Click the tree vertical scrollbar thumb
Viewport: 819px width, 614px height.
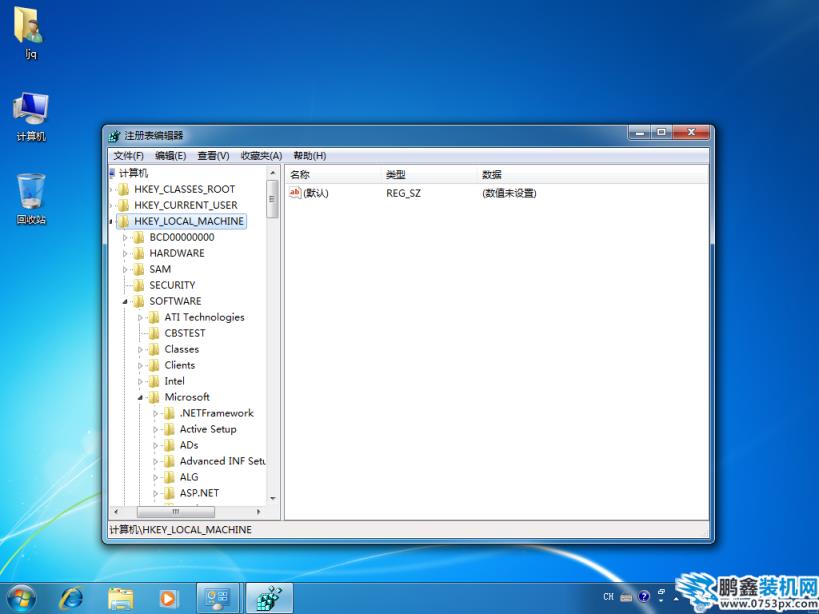click(273, 199)
